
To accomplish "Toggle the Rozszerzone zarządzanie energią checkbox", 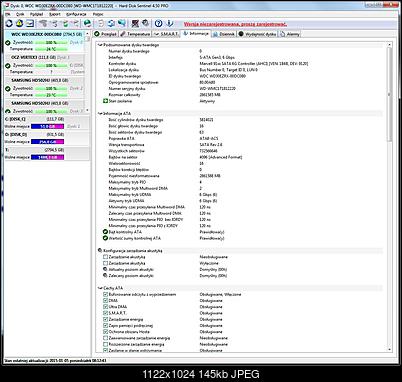I will [105, 344].
